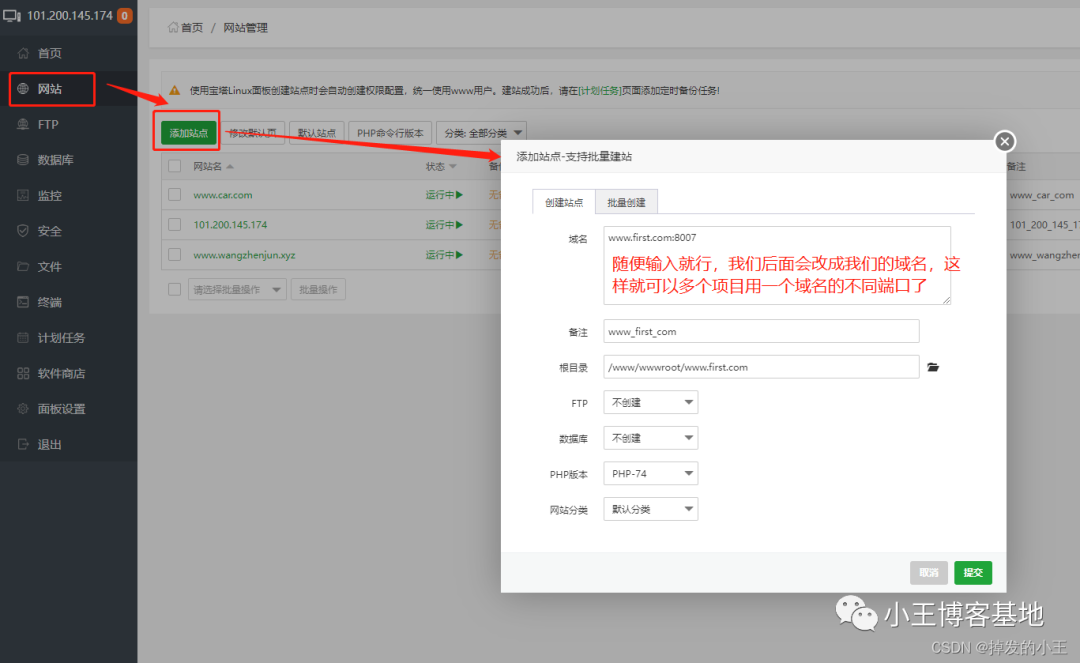This screenshot has height=663, width=1080.
Task: Click the monitor icon beside server IP
Action: 12,16
